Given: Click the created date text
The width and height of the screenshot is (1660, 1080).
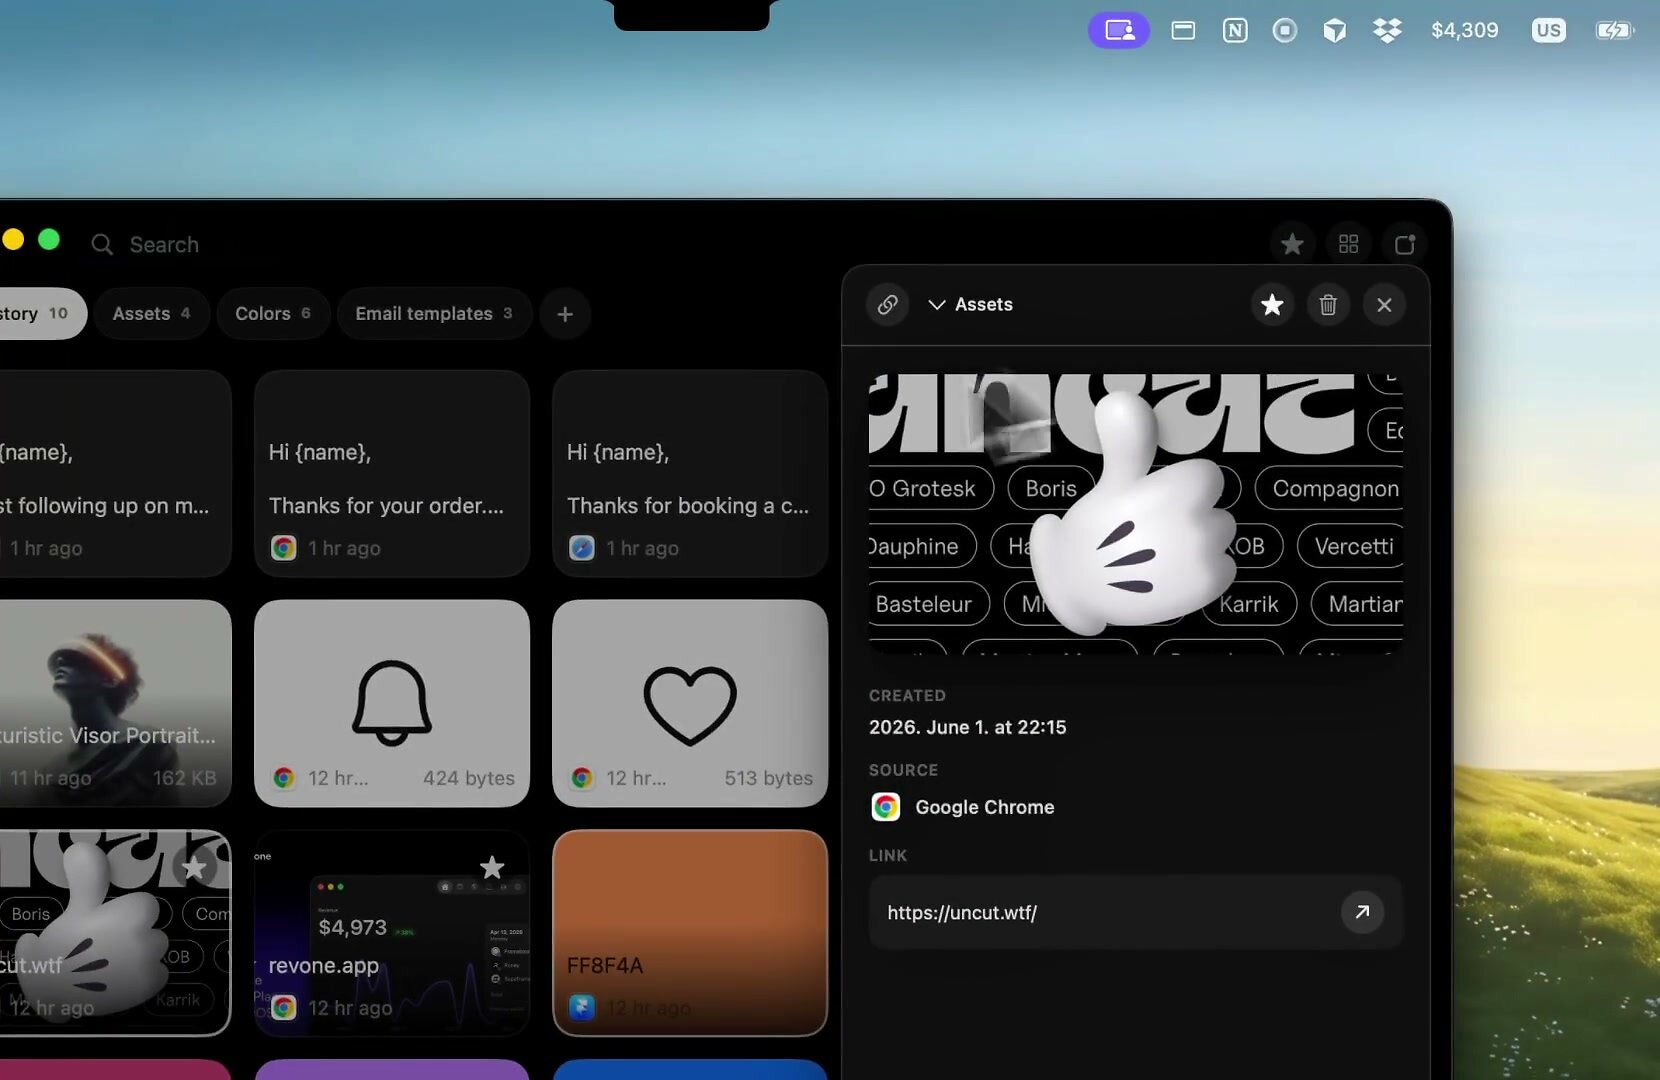Looking at the screenshot, I should (968, 727).
